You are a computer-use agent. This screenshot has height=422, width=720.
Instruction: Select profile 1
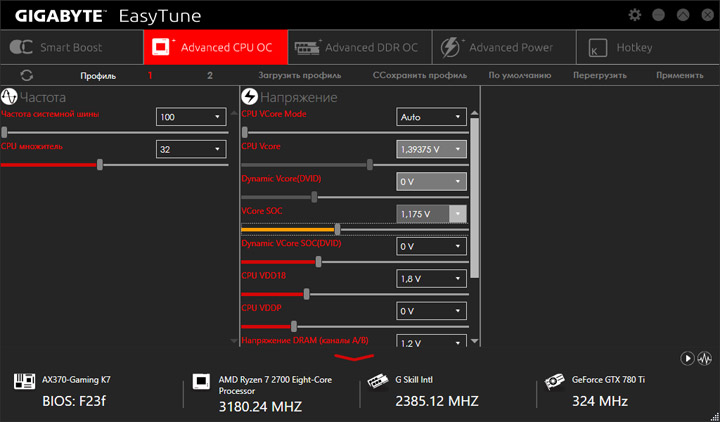coord(150,75)
